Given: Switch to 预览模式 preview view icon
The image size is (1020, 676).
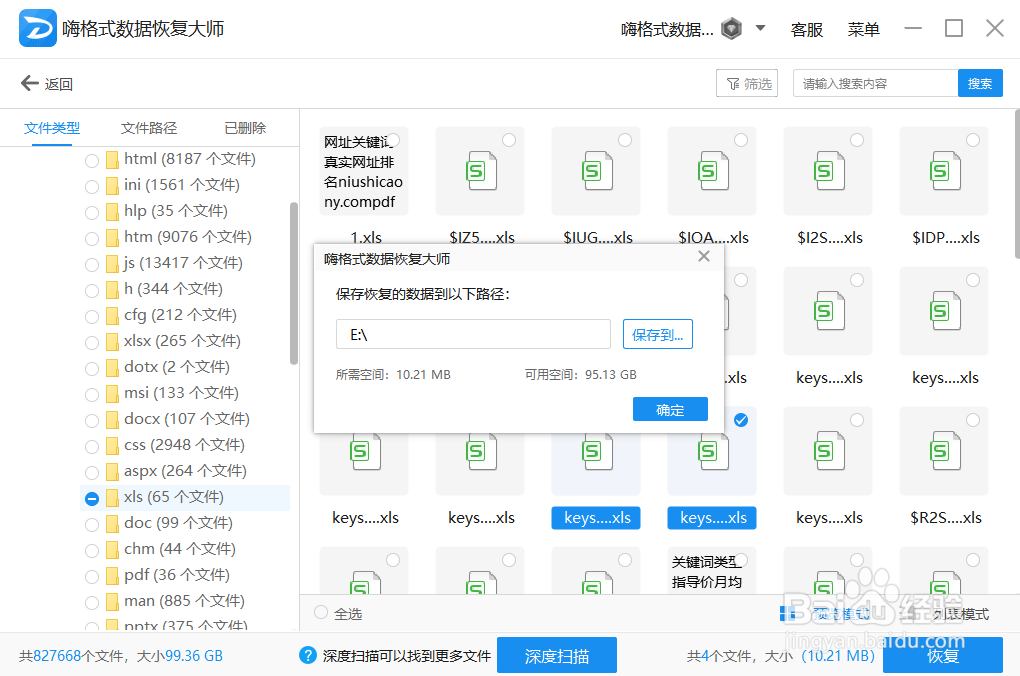Looking at the screenshot, I should 787,612.
